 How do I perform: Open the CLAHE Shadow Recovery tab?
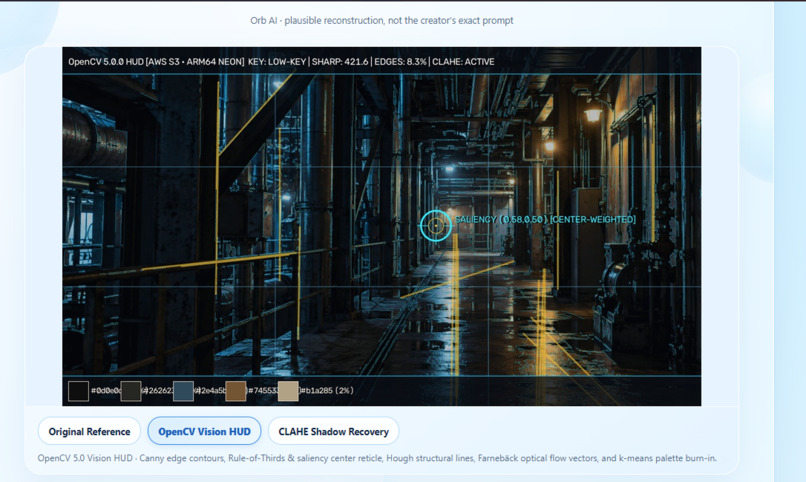(333, 431)
